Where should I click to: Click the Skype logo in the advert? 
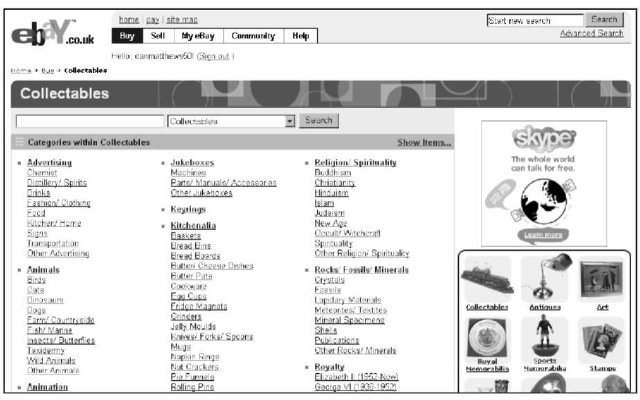tap(544, 138)
